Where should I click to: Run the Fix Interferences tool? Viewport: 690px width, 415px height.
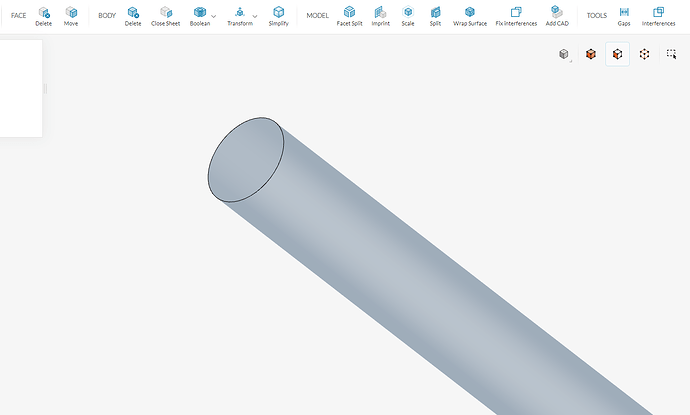516,16
